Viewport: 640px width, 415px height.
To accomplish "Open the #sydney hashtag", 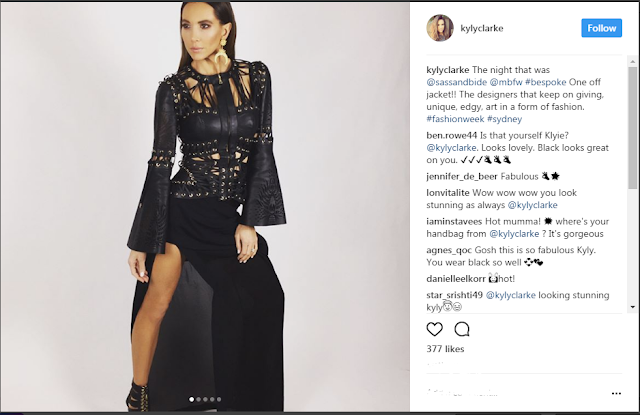I will click(x=504, y=119).
